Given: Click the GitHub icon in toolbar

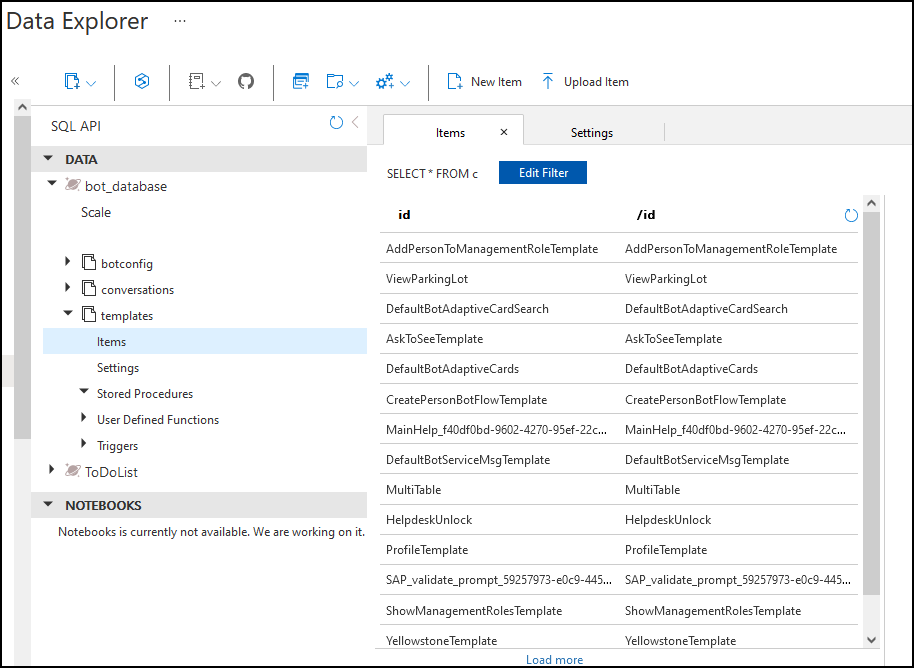Looking at the screenshot, I should (246, 82).
